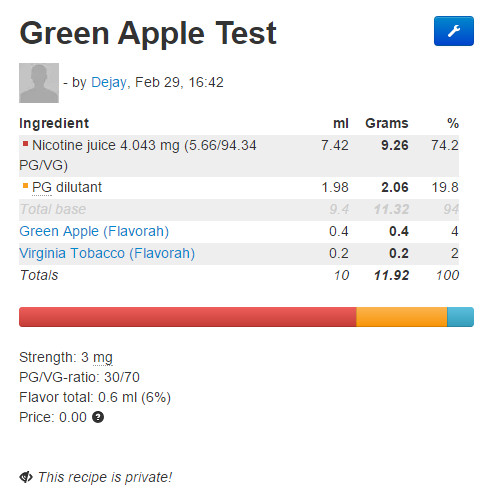Image resolution: width=499 pixels, height=495 pixels.
Task: Click the red nicotine segment of the ratio bar
Action: [188, 317]
